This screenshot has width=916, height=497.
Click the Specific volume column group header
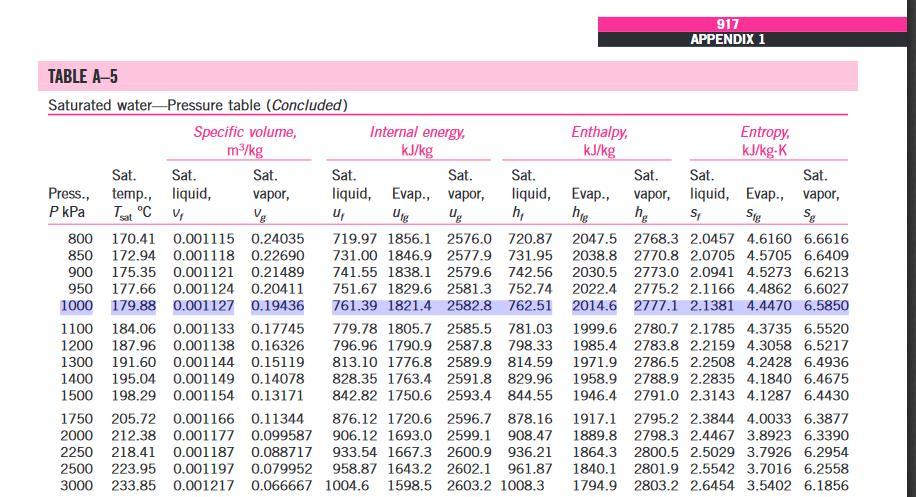tap(245, 140)
